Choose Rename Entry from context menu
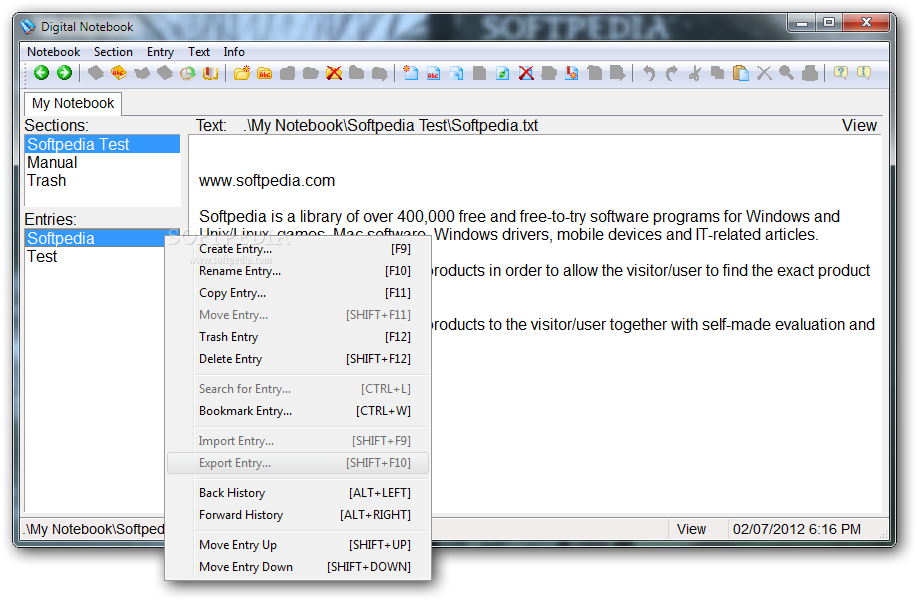 [298, 271]
